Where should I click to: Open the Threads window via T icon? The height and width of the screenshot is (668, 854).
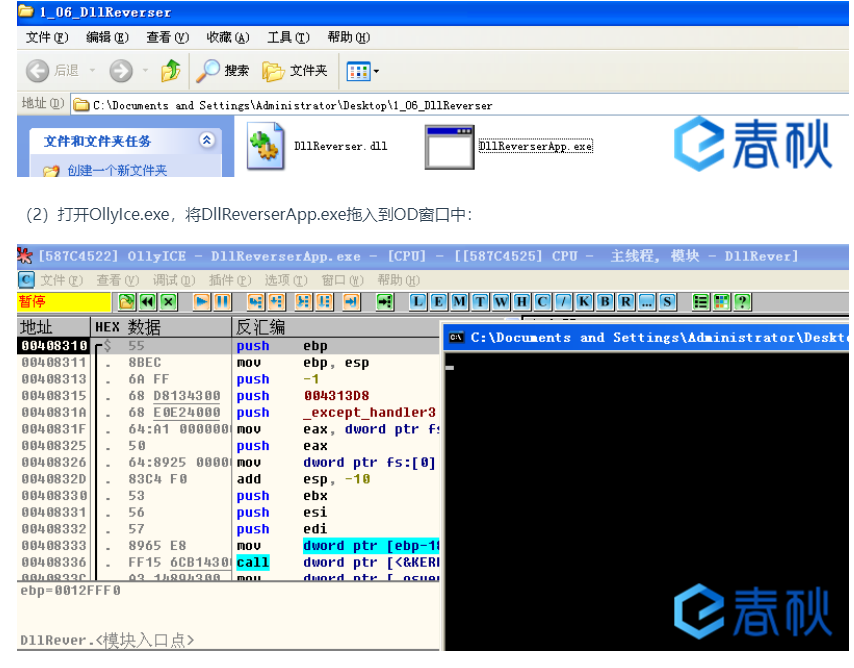tap(478, 301)
